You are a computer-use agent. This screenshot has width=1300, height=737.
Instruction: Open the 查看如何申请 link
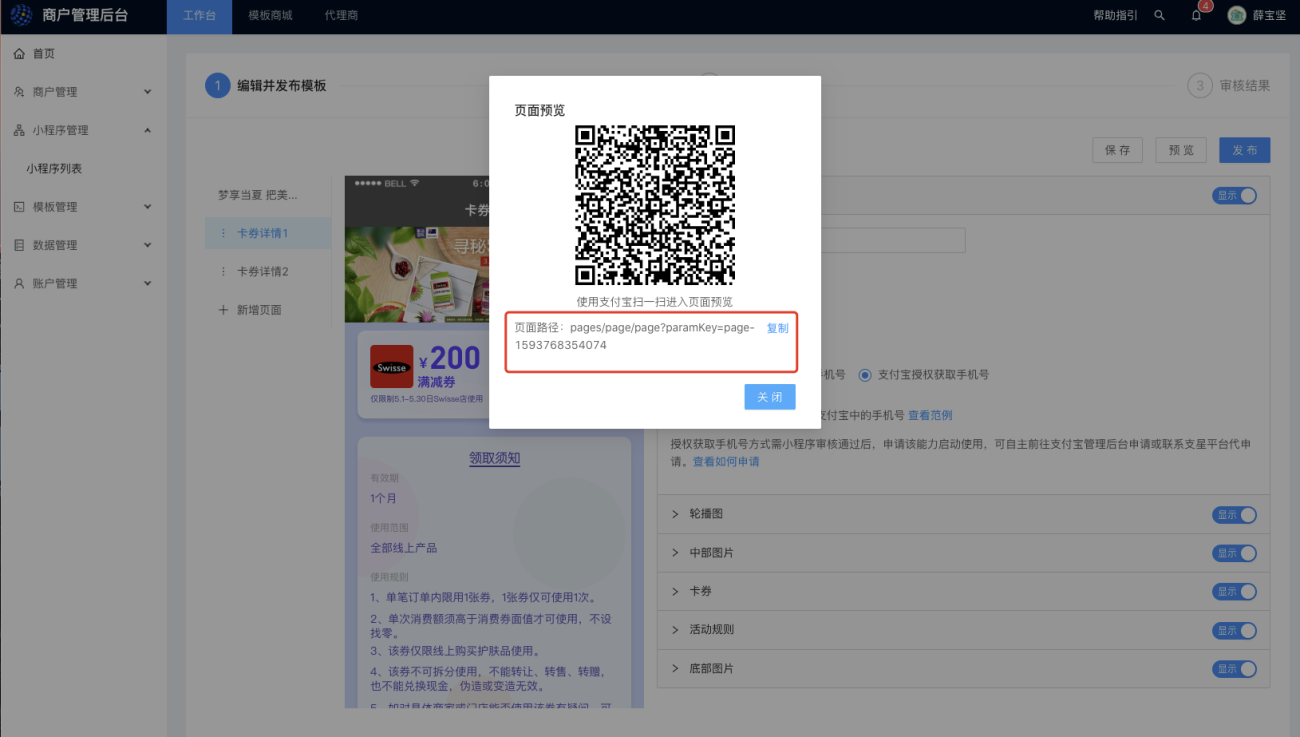coord(726,462)
